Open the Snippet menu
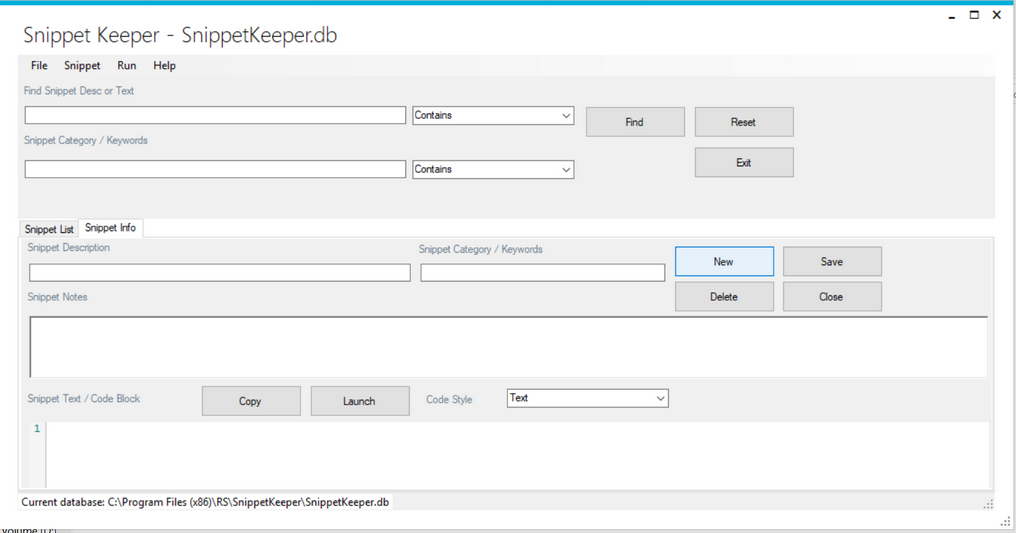This screenshot has width=1016, height=533. pyautogui.click(x=82, y=65)
